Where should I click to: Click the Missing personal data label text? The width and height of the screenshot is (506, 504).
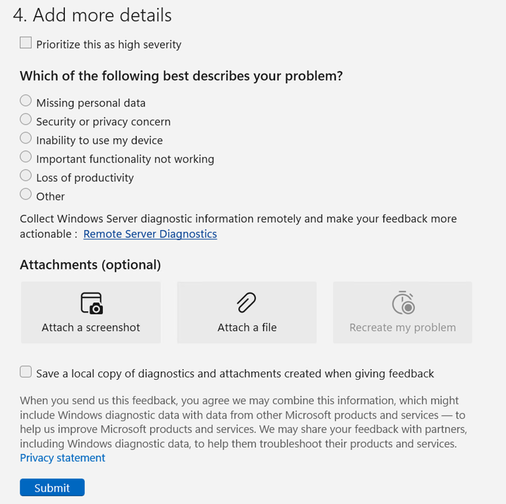tap(91, 103)
